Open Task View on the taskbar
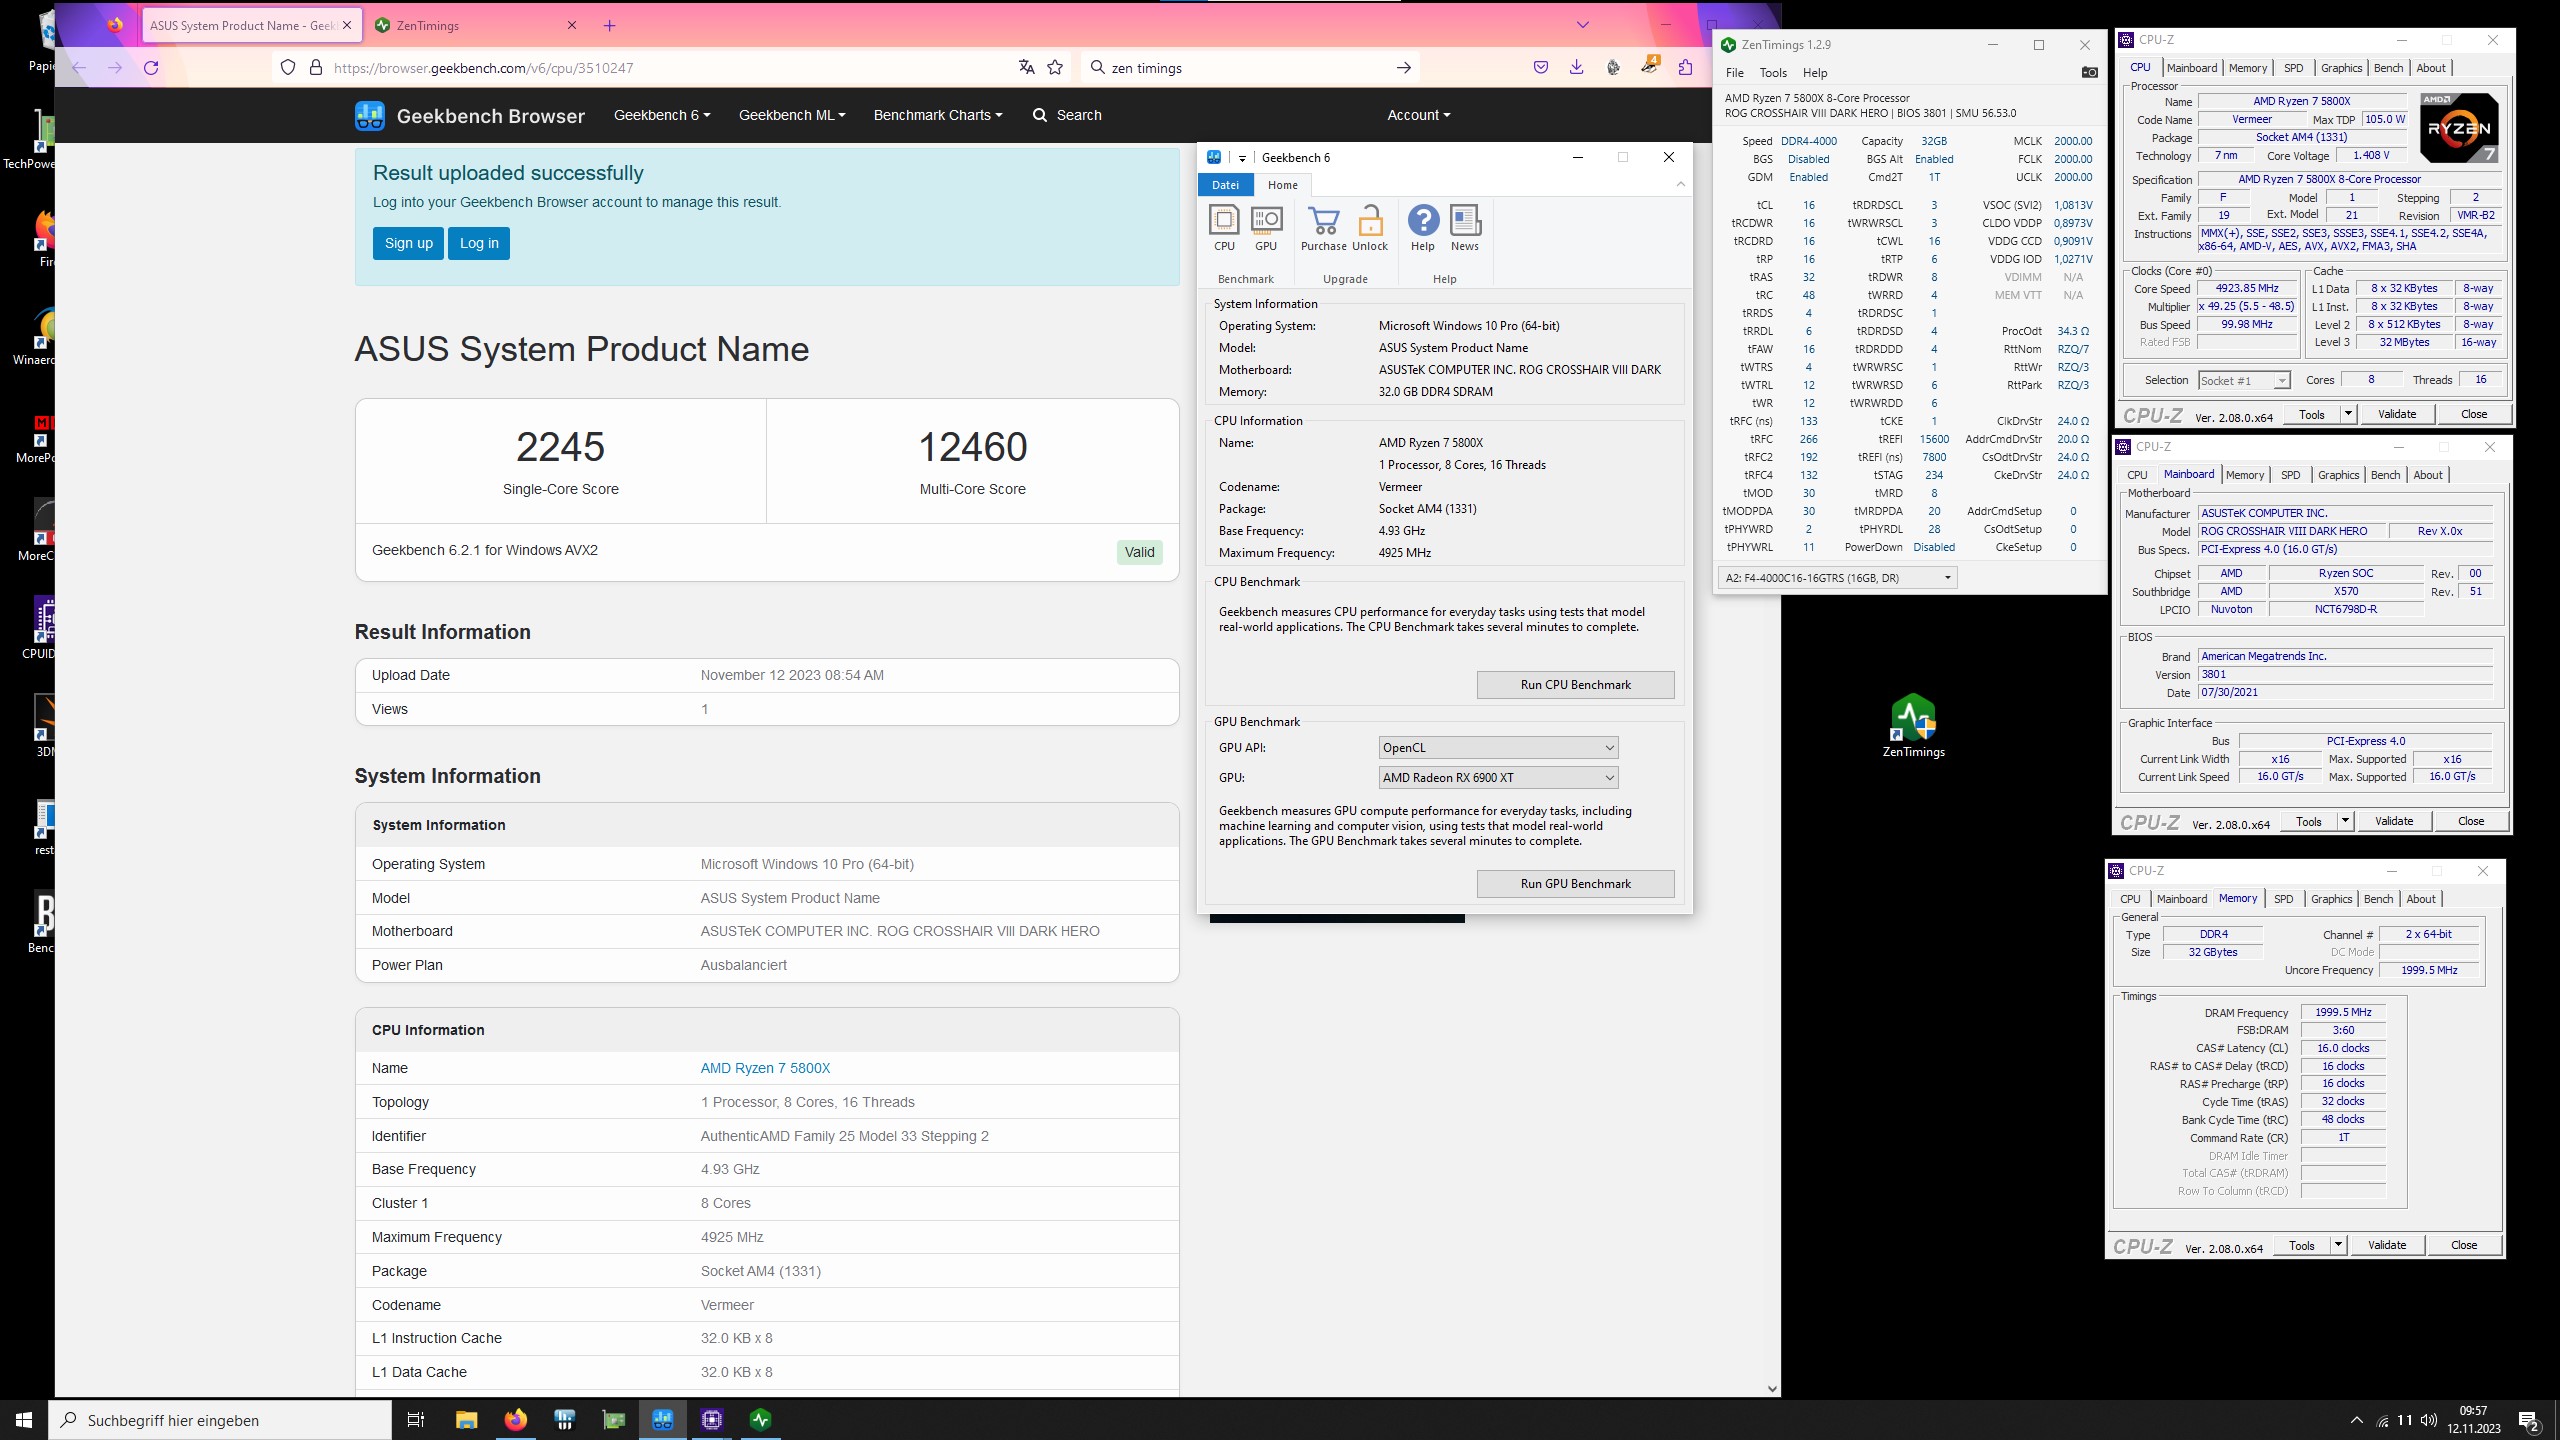2560x1440 pixels. click(x=416, y=1420)
